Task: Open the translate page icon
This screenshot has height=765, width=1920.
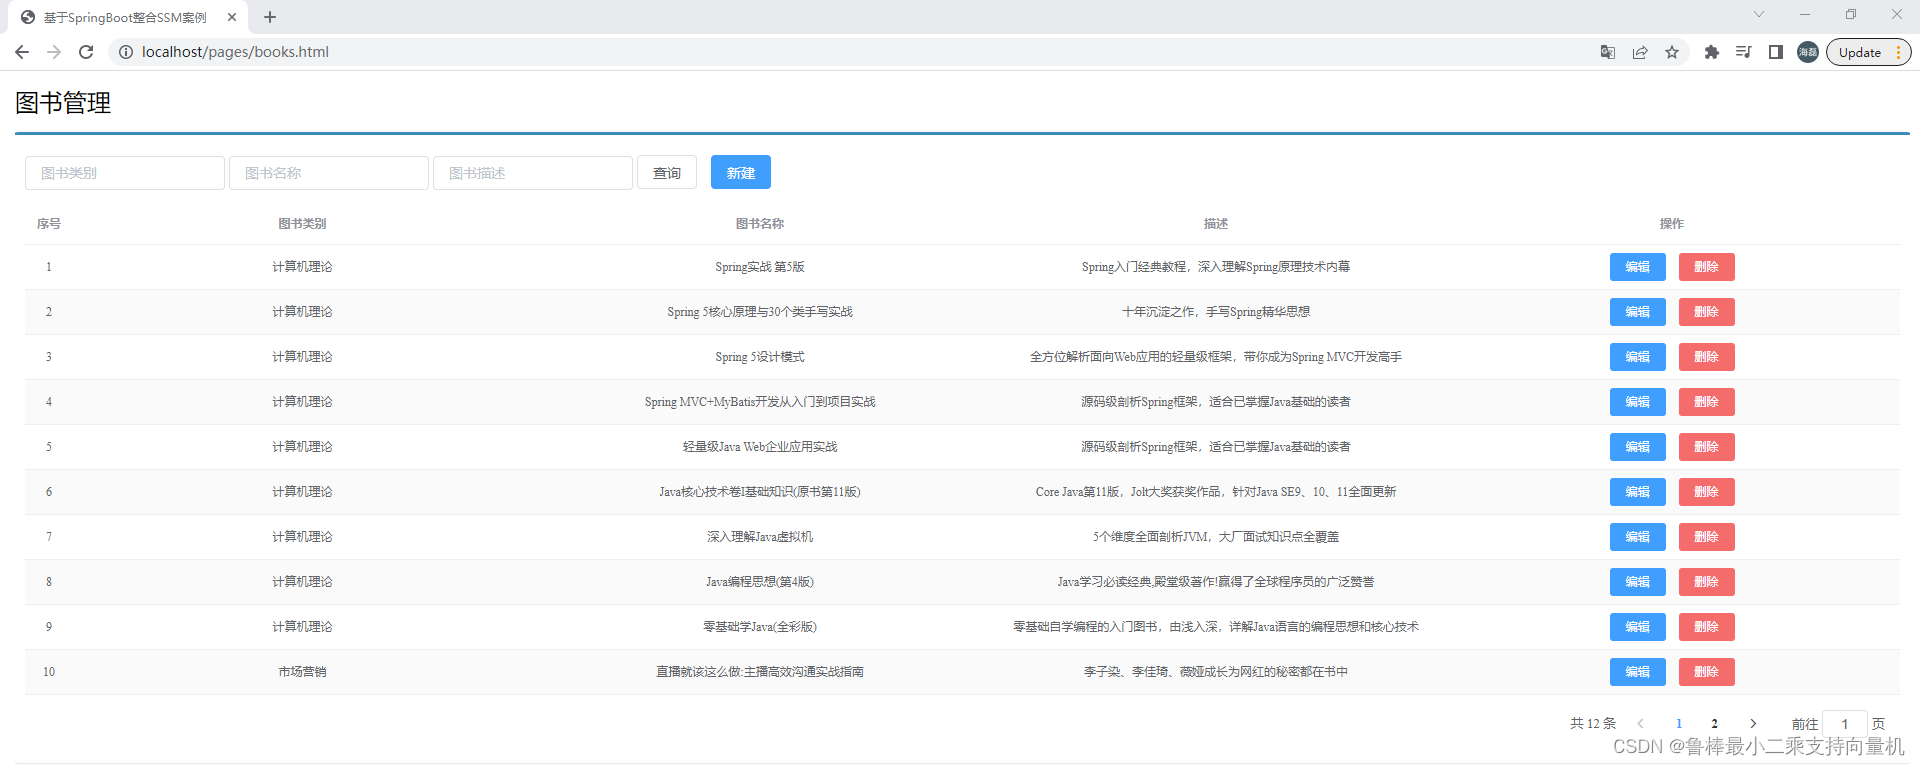Action: tap(1608, 52)
